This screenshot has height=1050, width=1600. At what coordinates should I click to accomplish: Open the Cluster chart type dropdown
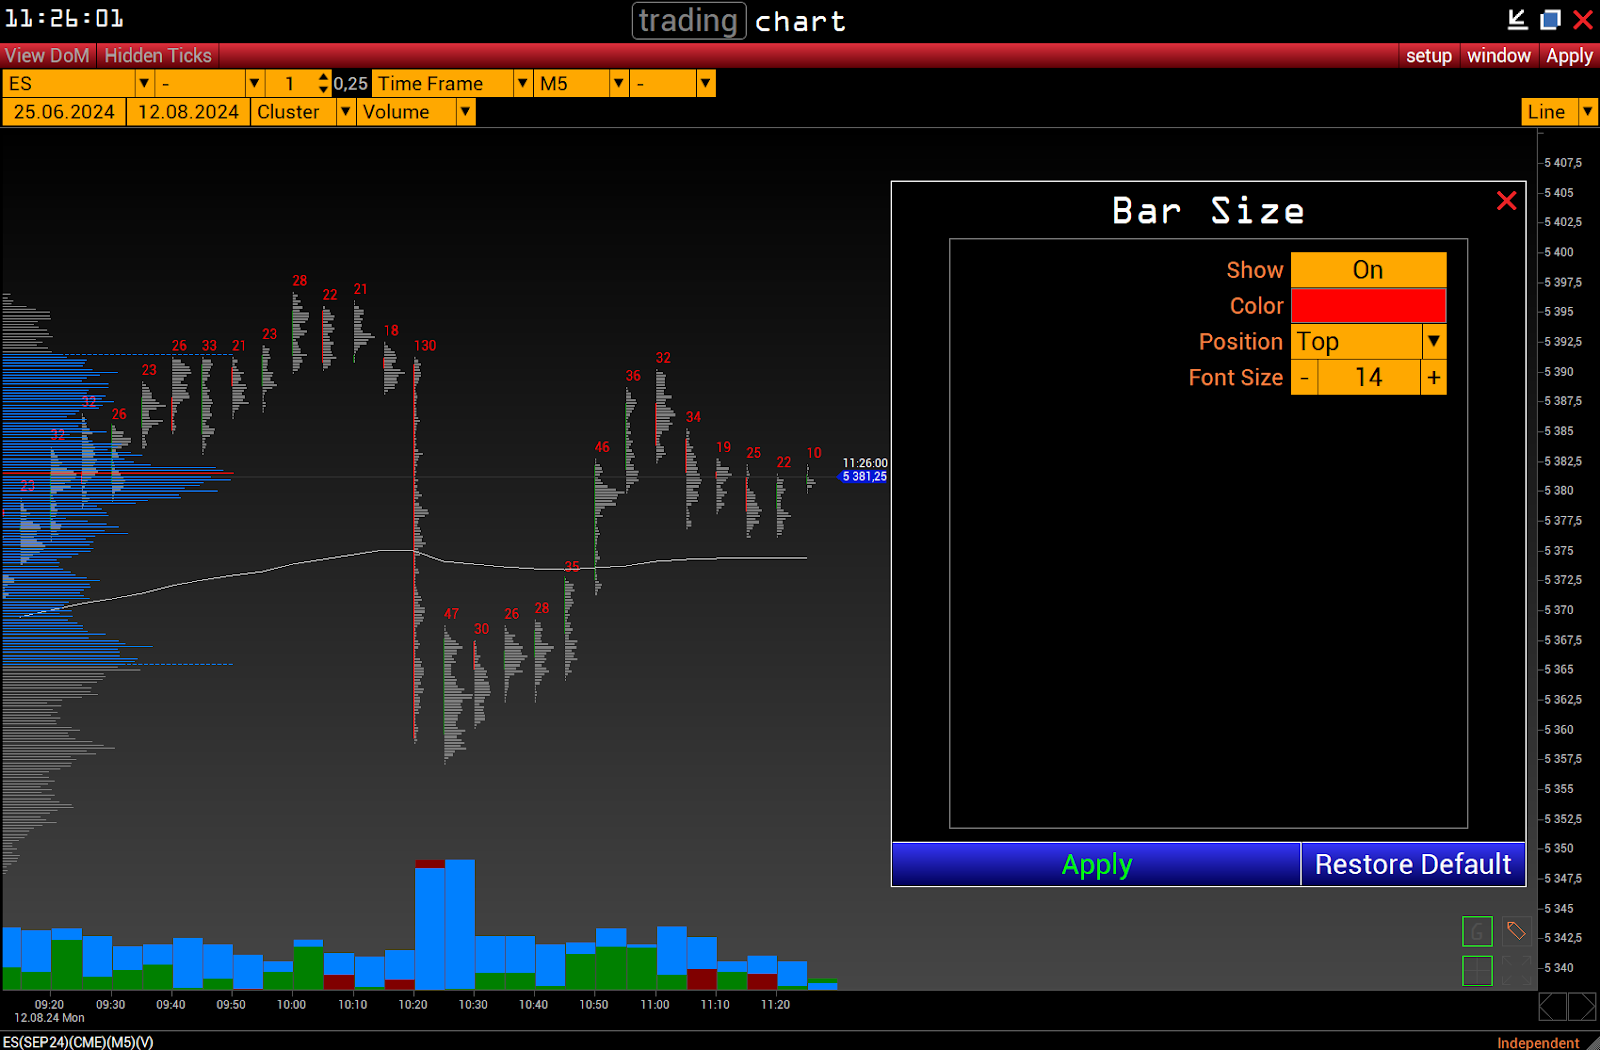345,112
